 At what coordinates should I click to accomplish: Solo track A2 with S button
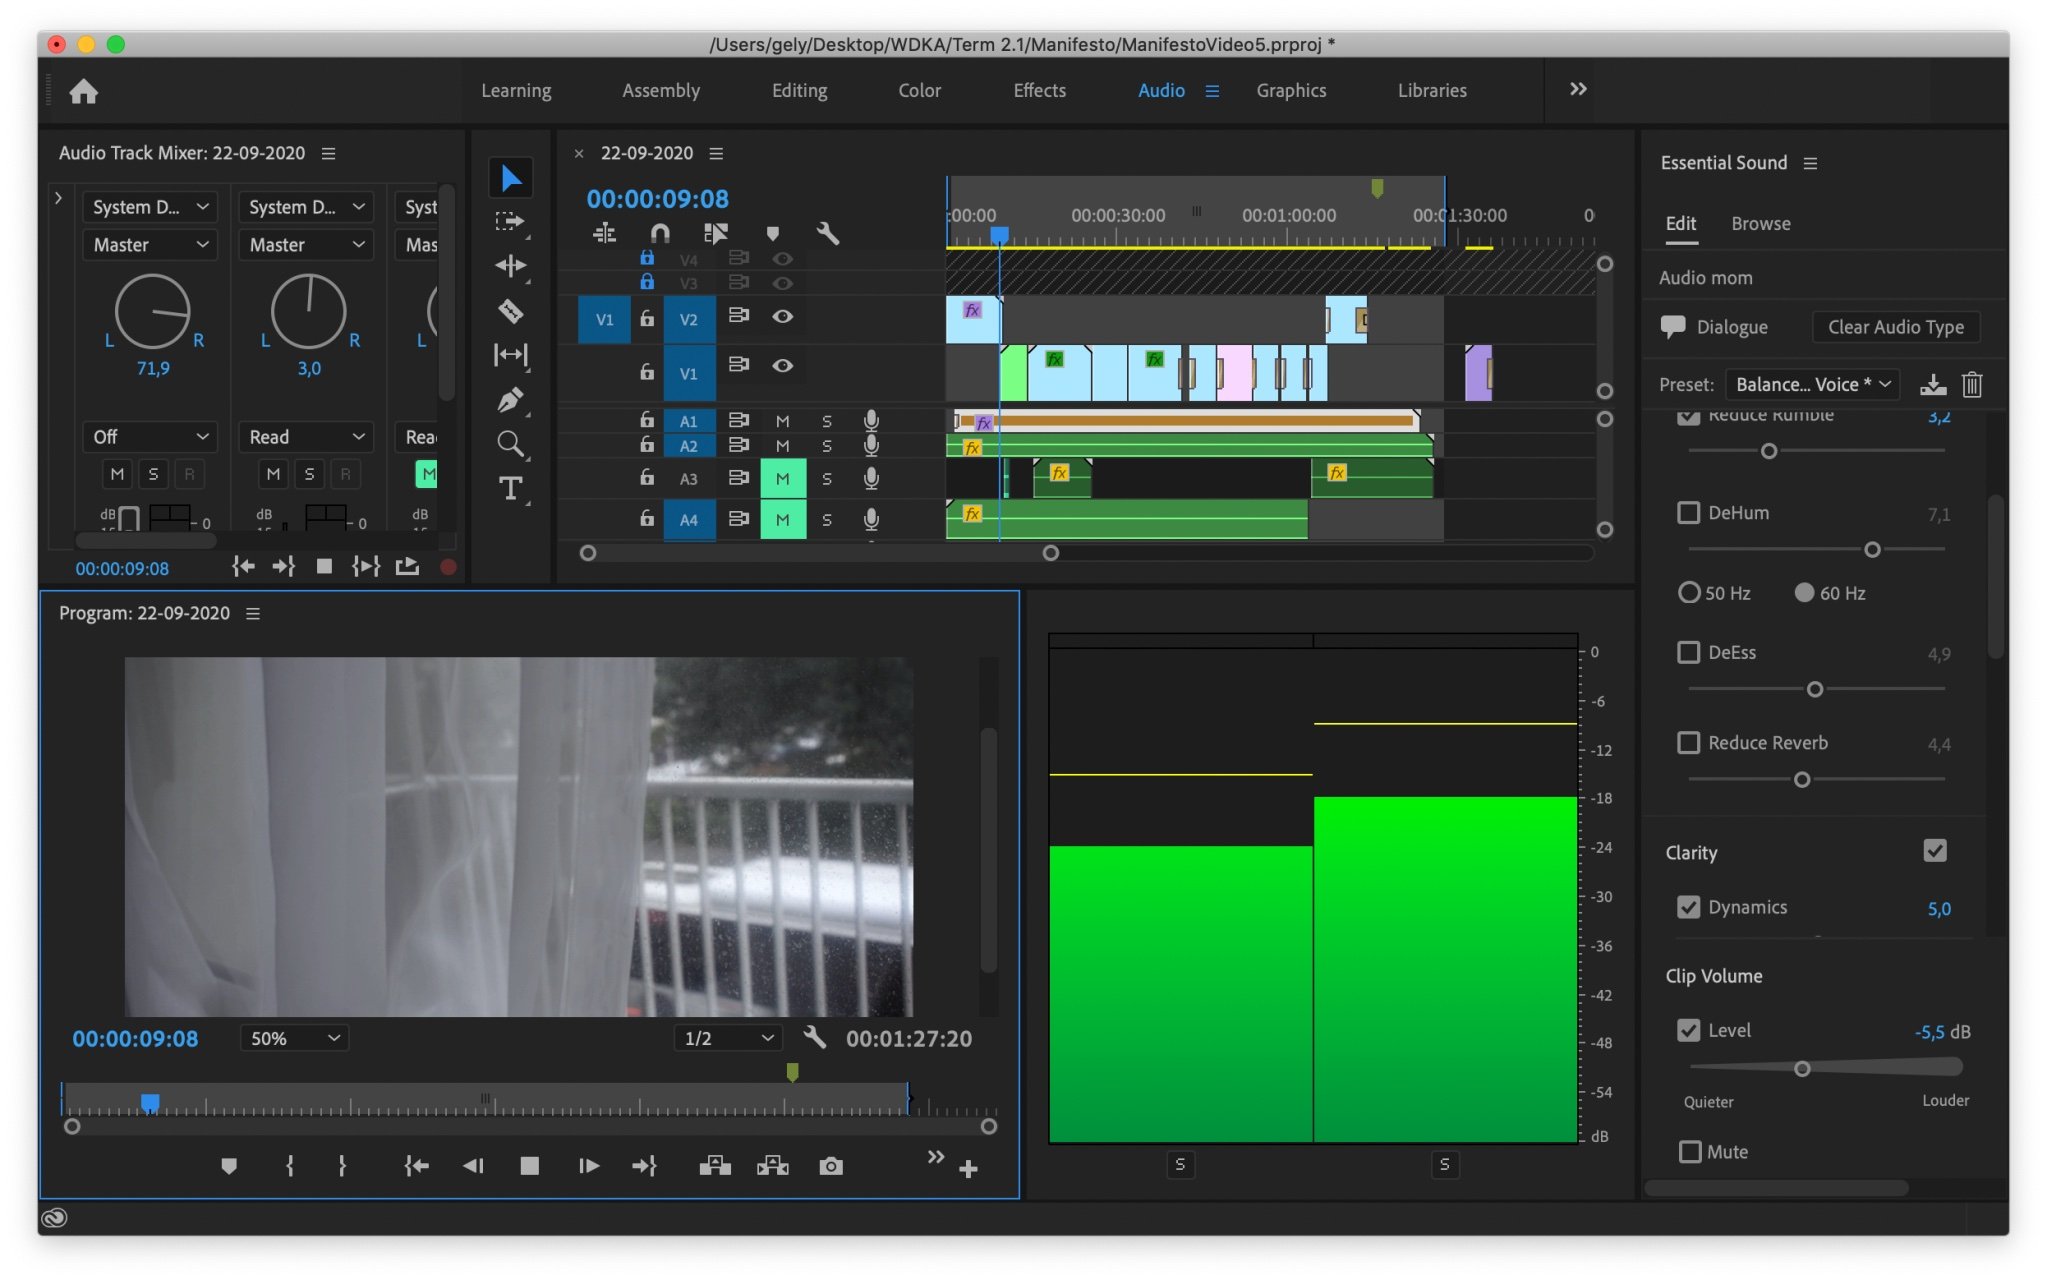click(x=827, y=446)
